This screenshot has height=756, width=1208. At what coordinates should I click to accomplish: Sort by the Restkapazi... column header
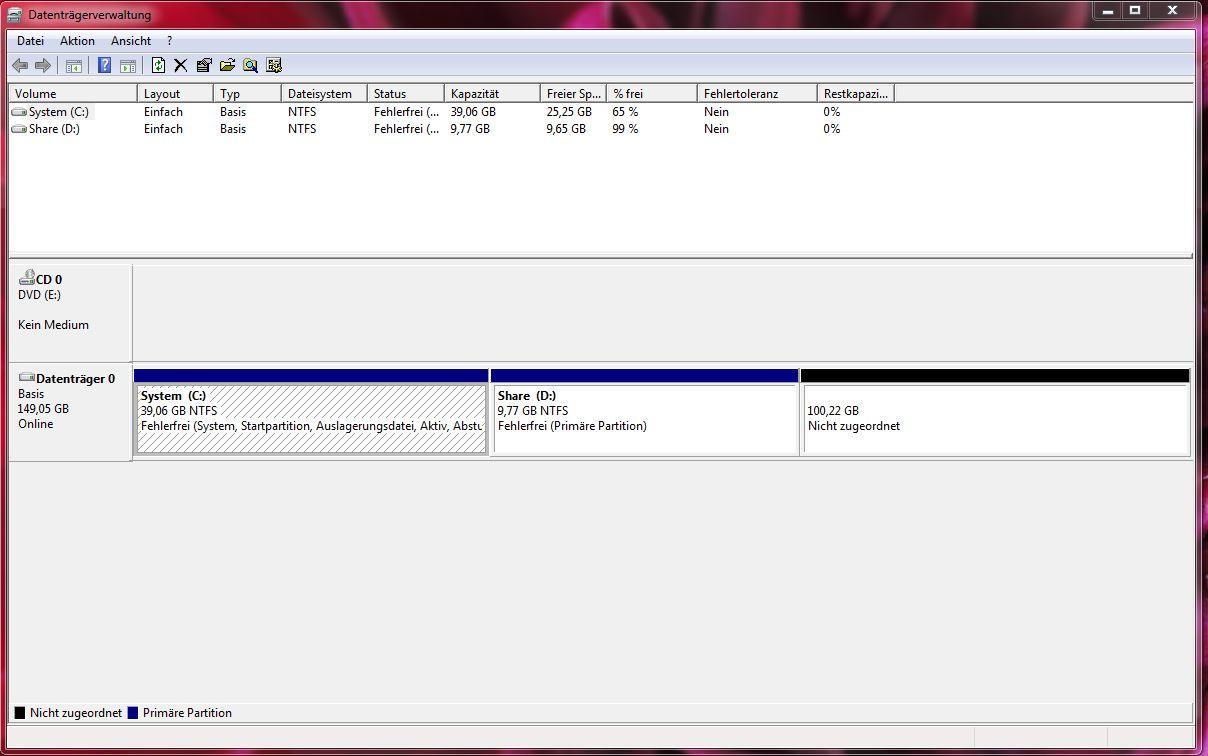coord(855,93)
